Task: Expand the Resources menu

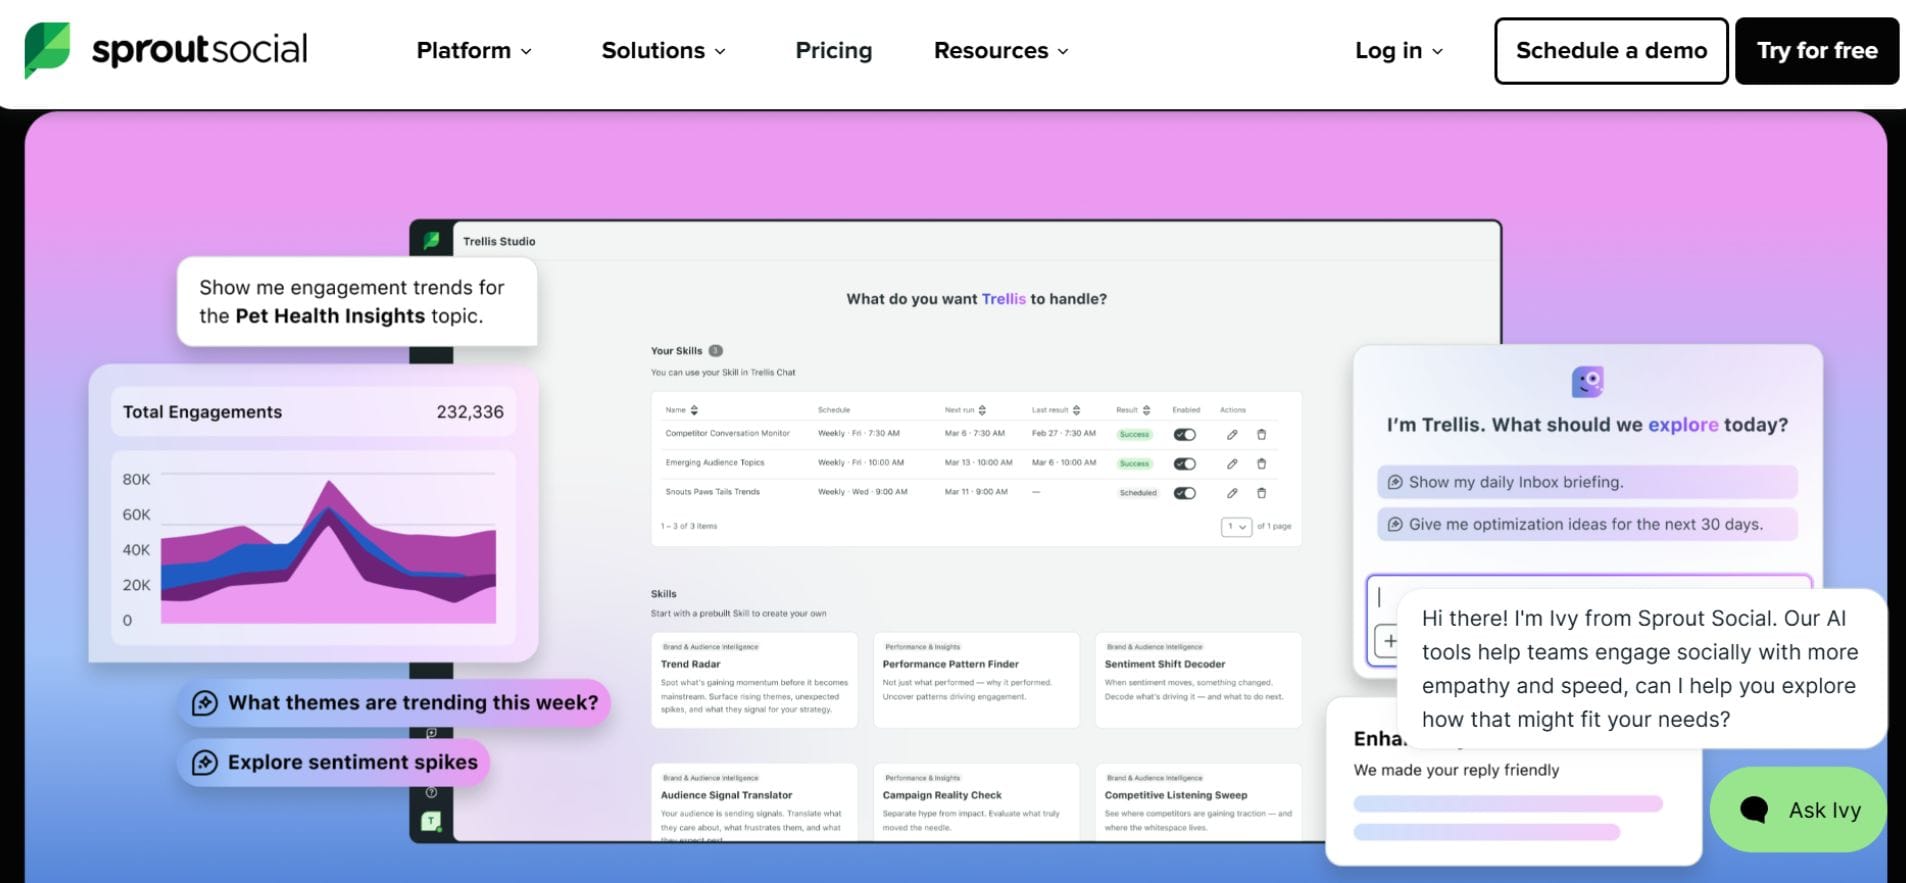Action: click(x=1001, y=50)
